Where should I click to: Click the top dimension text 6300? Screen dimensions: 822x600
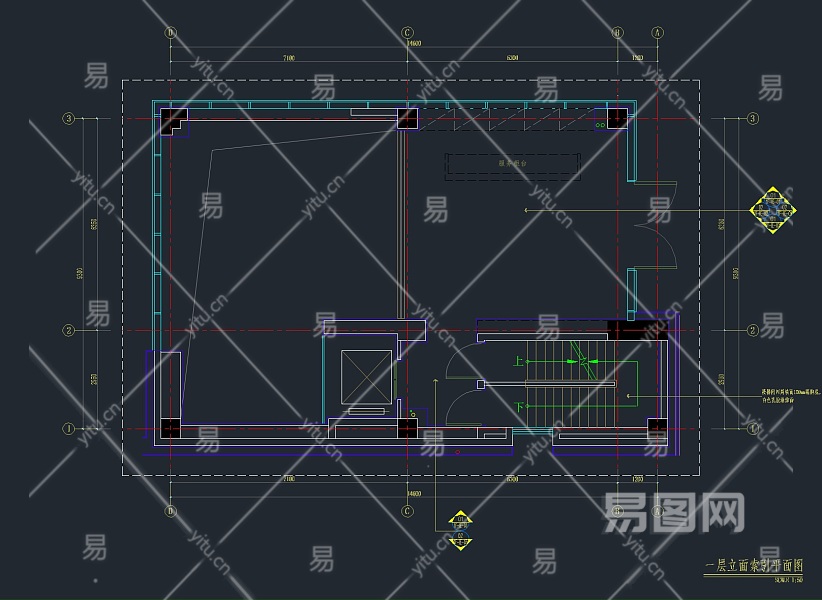point(513,58)
